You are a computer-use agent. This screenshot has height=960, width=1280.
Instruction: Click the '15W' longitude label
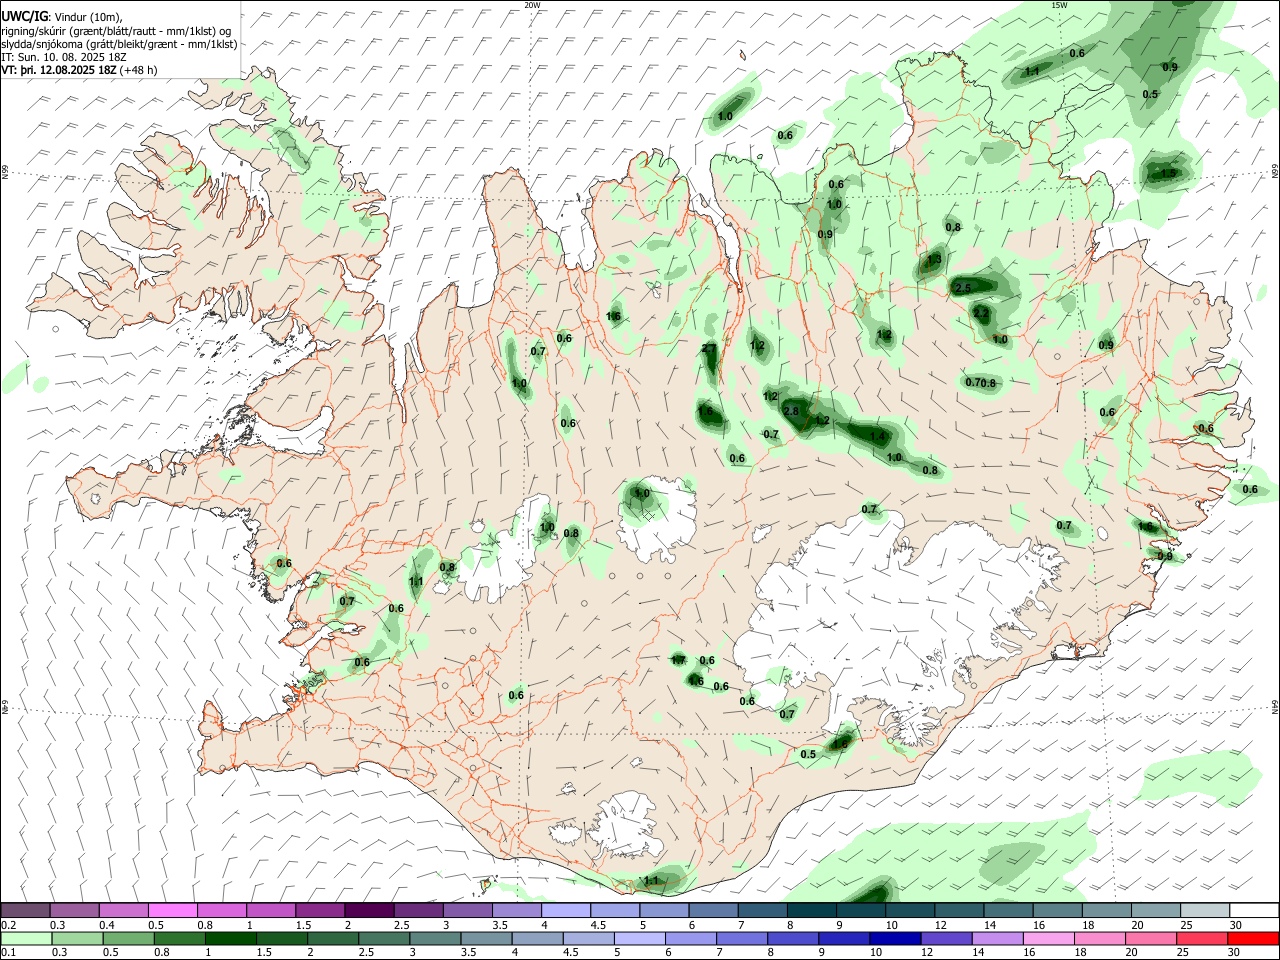pyautogui.click(x=1059, y=5)
